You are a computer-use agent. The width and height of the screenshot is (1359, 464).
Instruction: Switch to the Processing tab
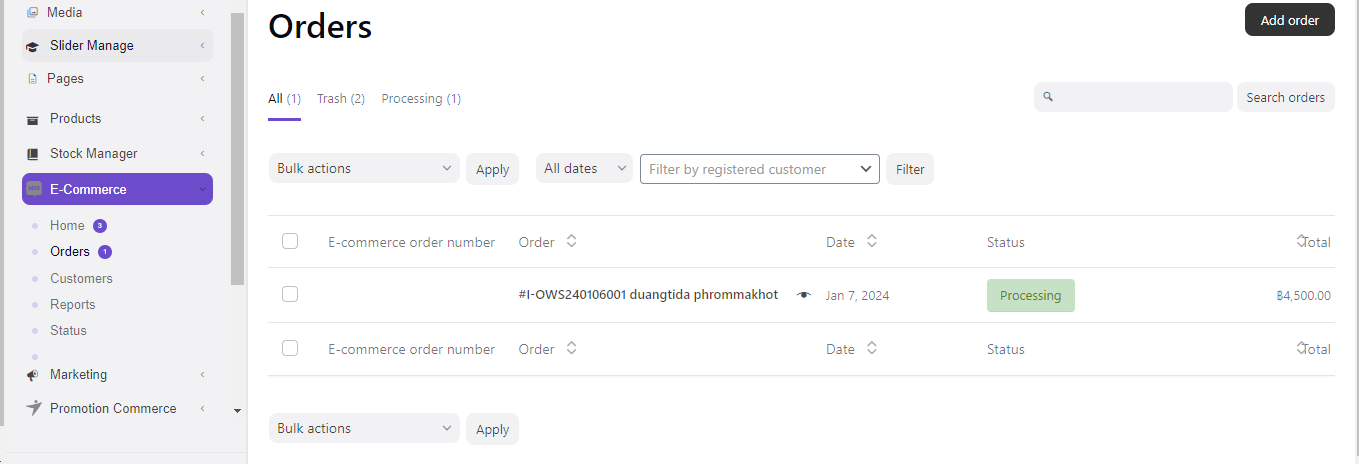pos(420,99)
